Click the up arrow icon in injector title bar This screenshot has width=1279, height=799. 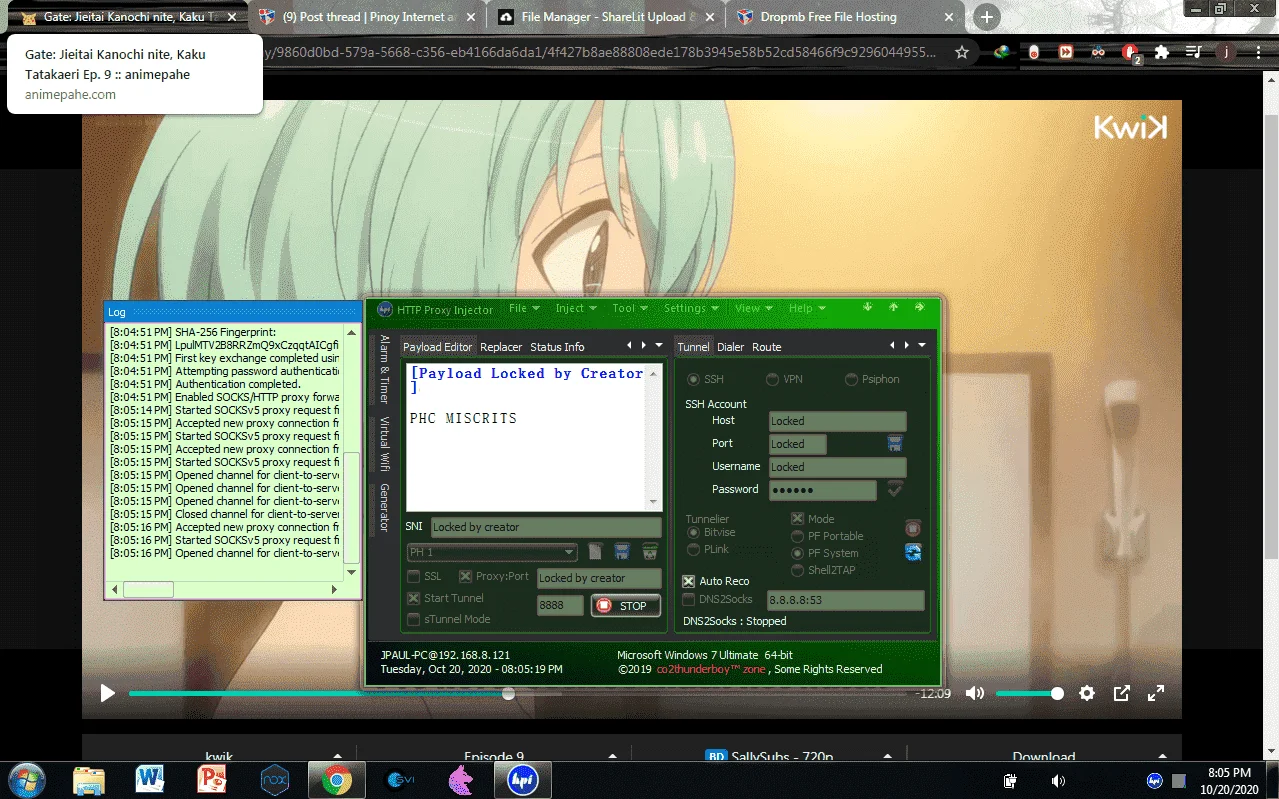893,307
